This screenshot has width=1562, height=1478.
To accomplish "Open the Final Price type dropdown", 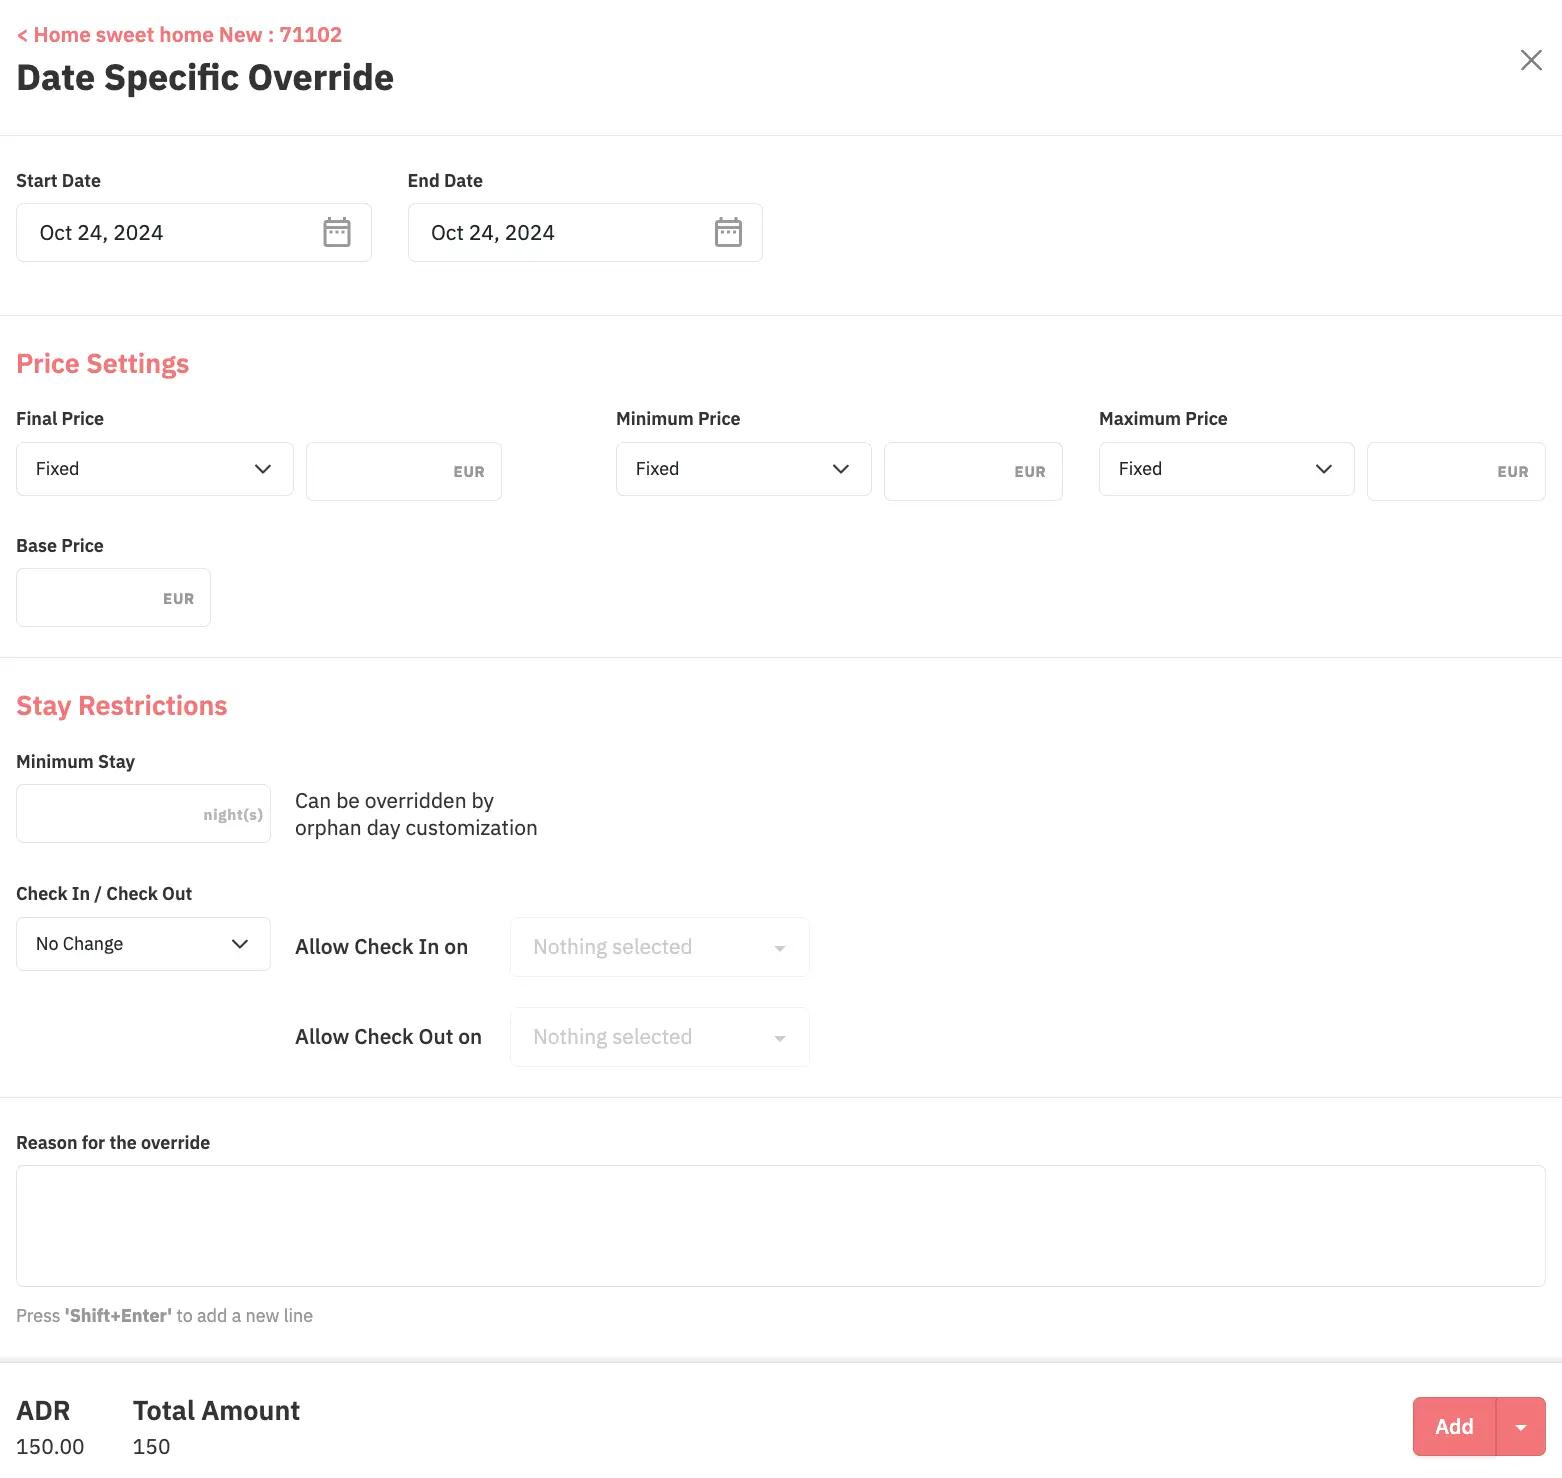I will click(x=155, y=469).
